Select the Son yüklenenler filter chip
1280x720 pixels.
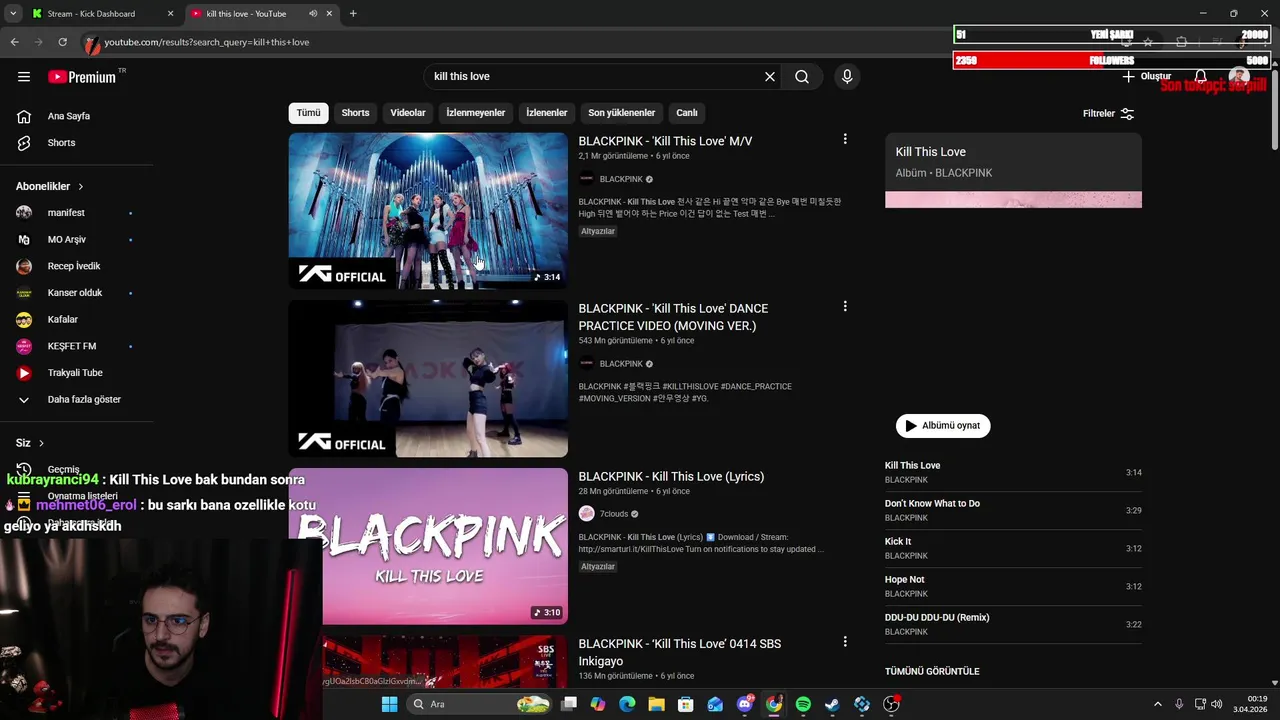pos(622,113)
